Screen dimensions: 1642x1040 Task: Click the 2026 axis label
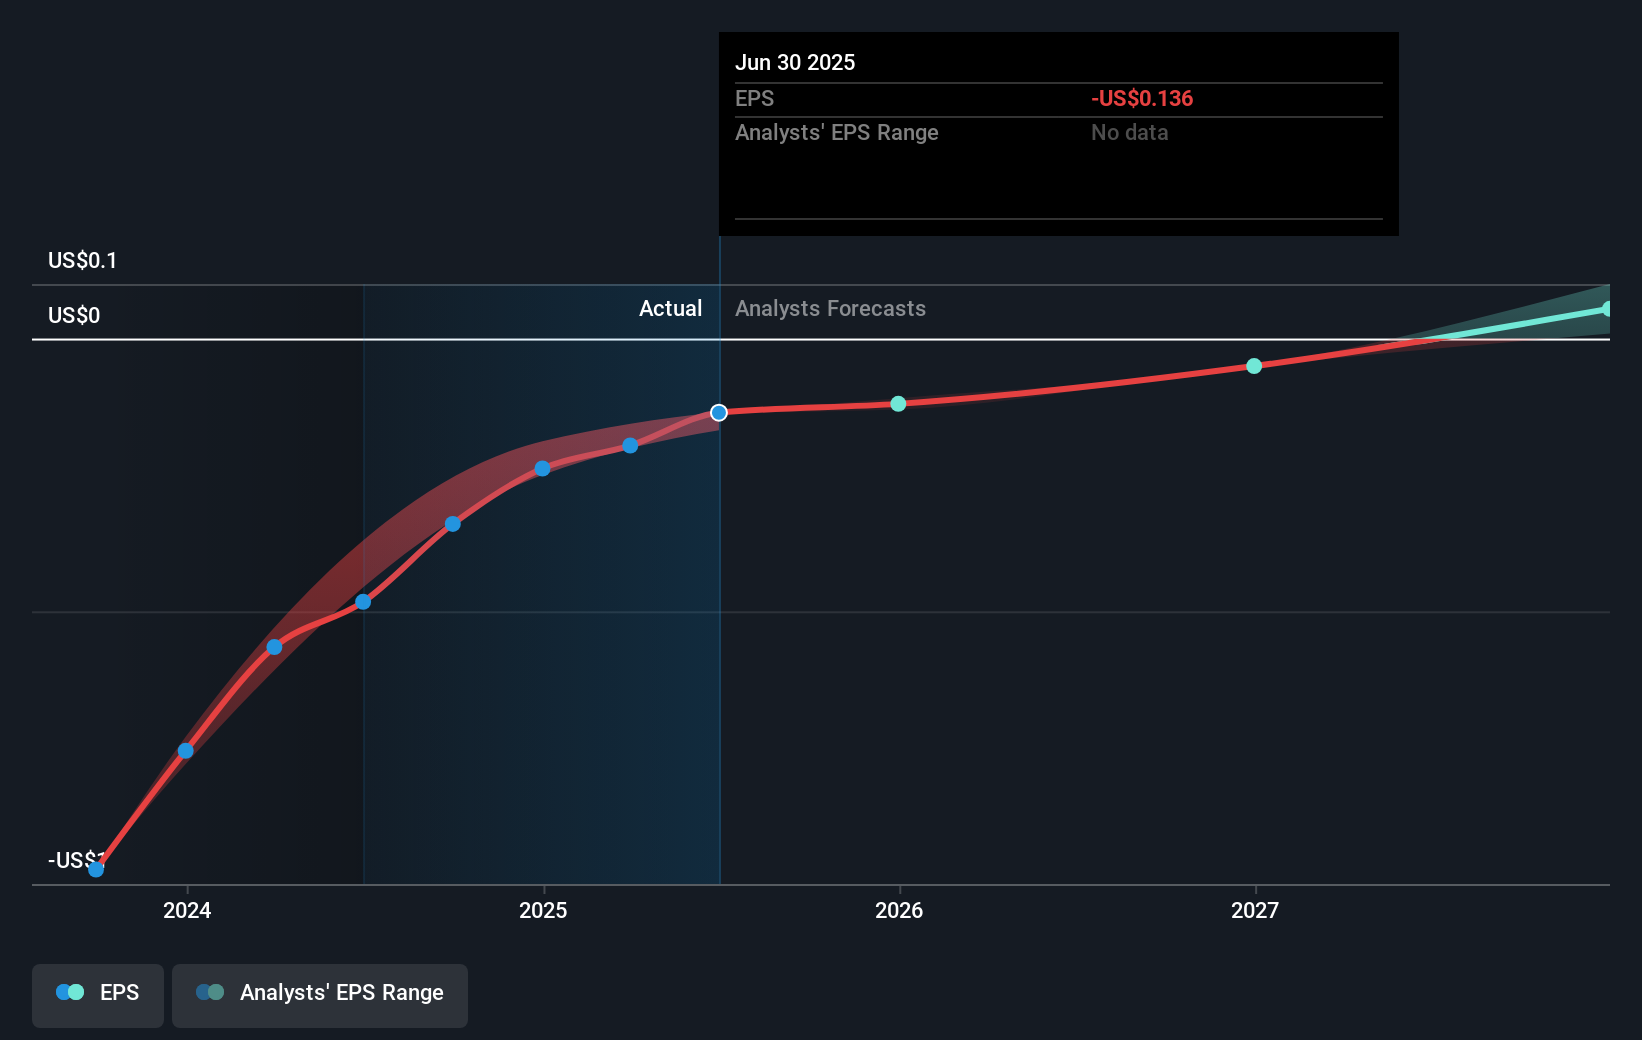(899, 911)
